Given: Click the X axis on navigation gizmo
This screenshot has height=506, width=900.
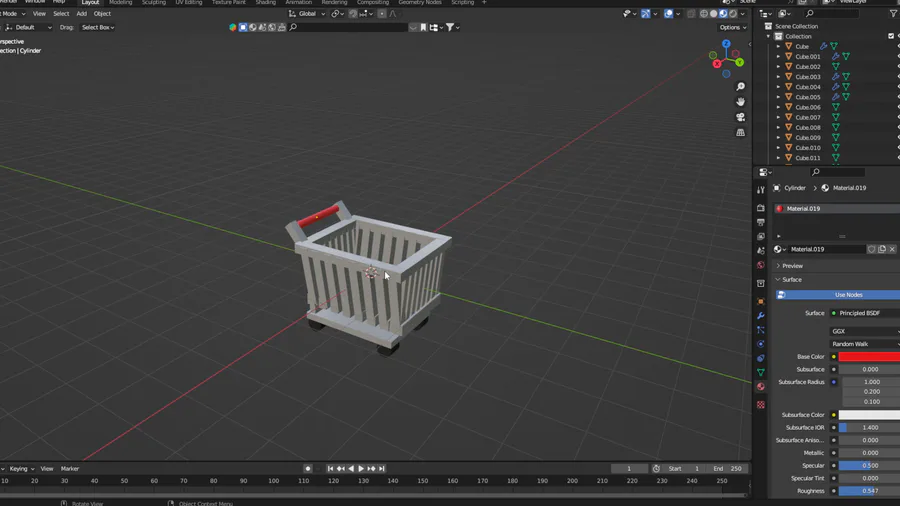Looking at the screenshot, I should pyautogui.click(x=717, y=64).
